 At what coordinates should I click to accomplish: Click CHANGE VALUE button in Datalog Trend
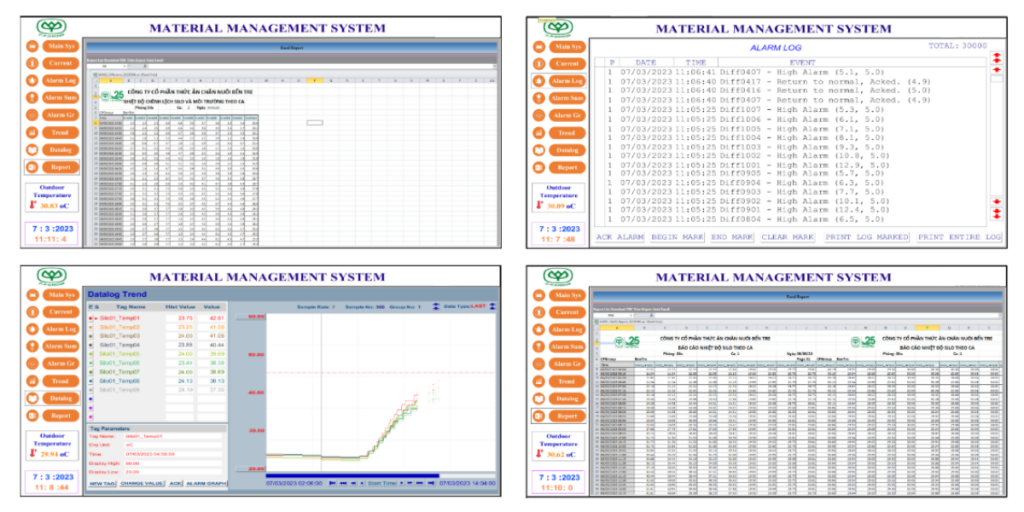pyautogui.click(x=142, y=484)
